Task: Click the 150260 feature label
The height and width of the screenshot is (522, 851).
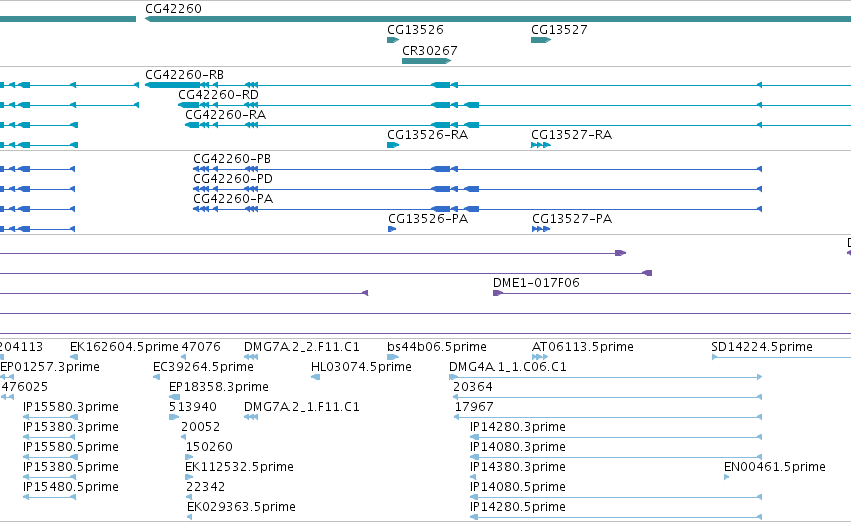Action: point(209,447)
